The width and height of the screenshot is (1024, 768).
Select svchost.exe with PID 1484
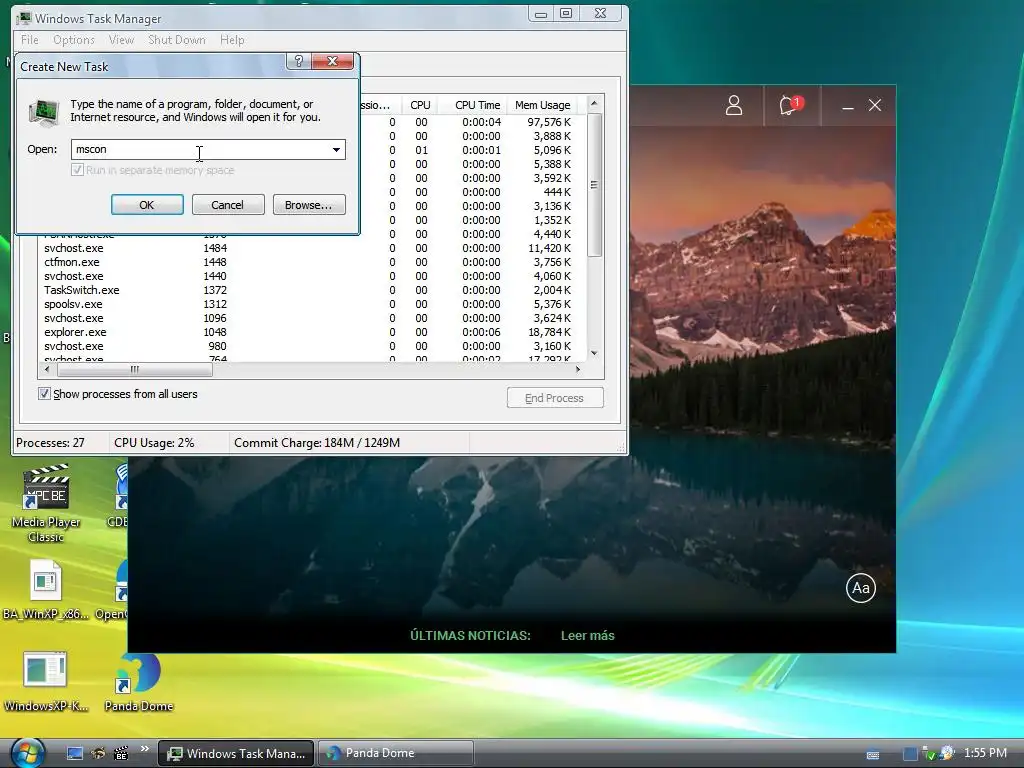tap(310, 248)
